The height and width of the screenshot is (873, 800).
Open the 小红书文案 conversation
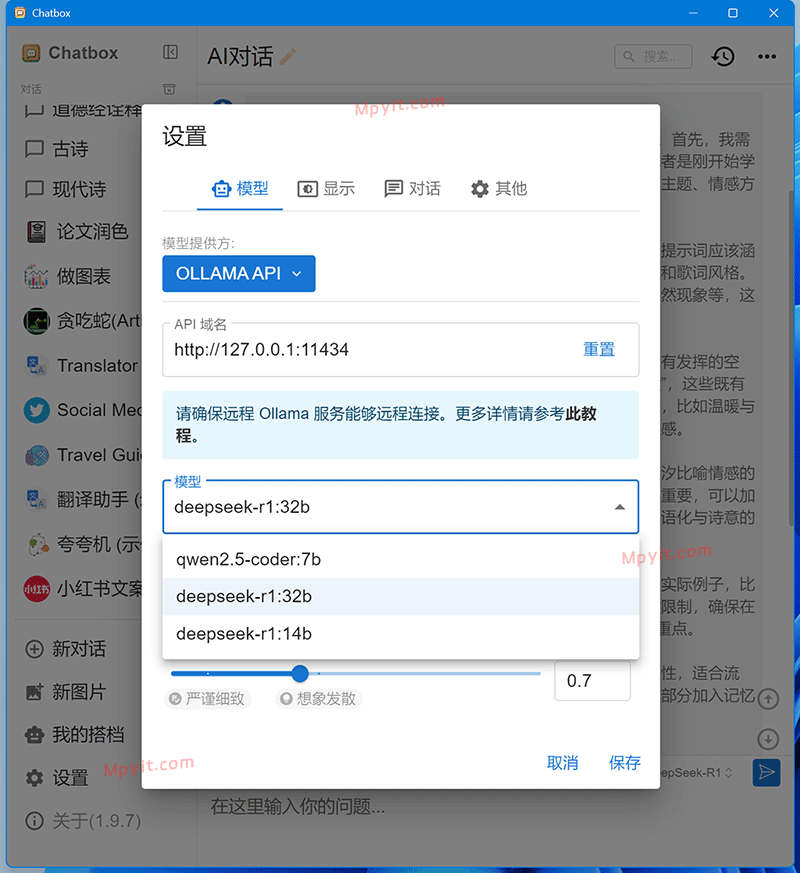click(82, 588)
